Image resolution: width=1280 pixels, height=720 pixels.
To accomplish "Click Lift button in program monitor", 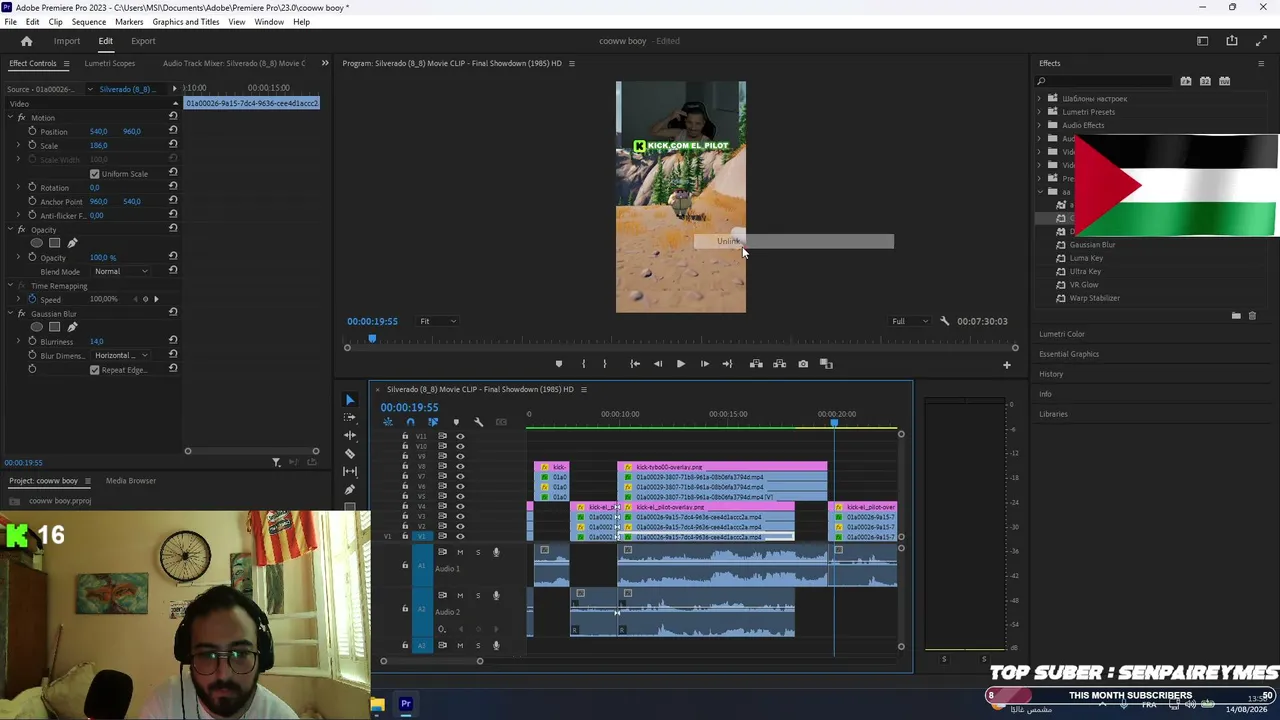I will [x=756, y=364].
